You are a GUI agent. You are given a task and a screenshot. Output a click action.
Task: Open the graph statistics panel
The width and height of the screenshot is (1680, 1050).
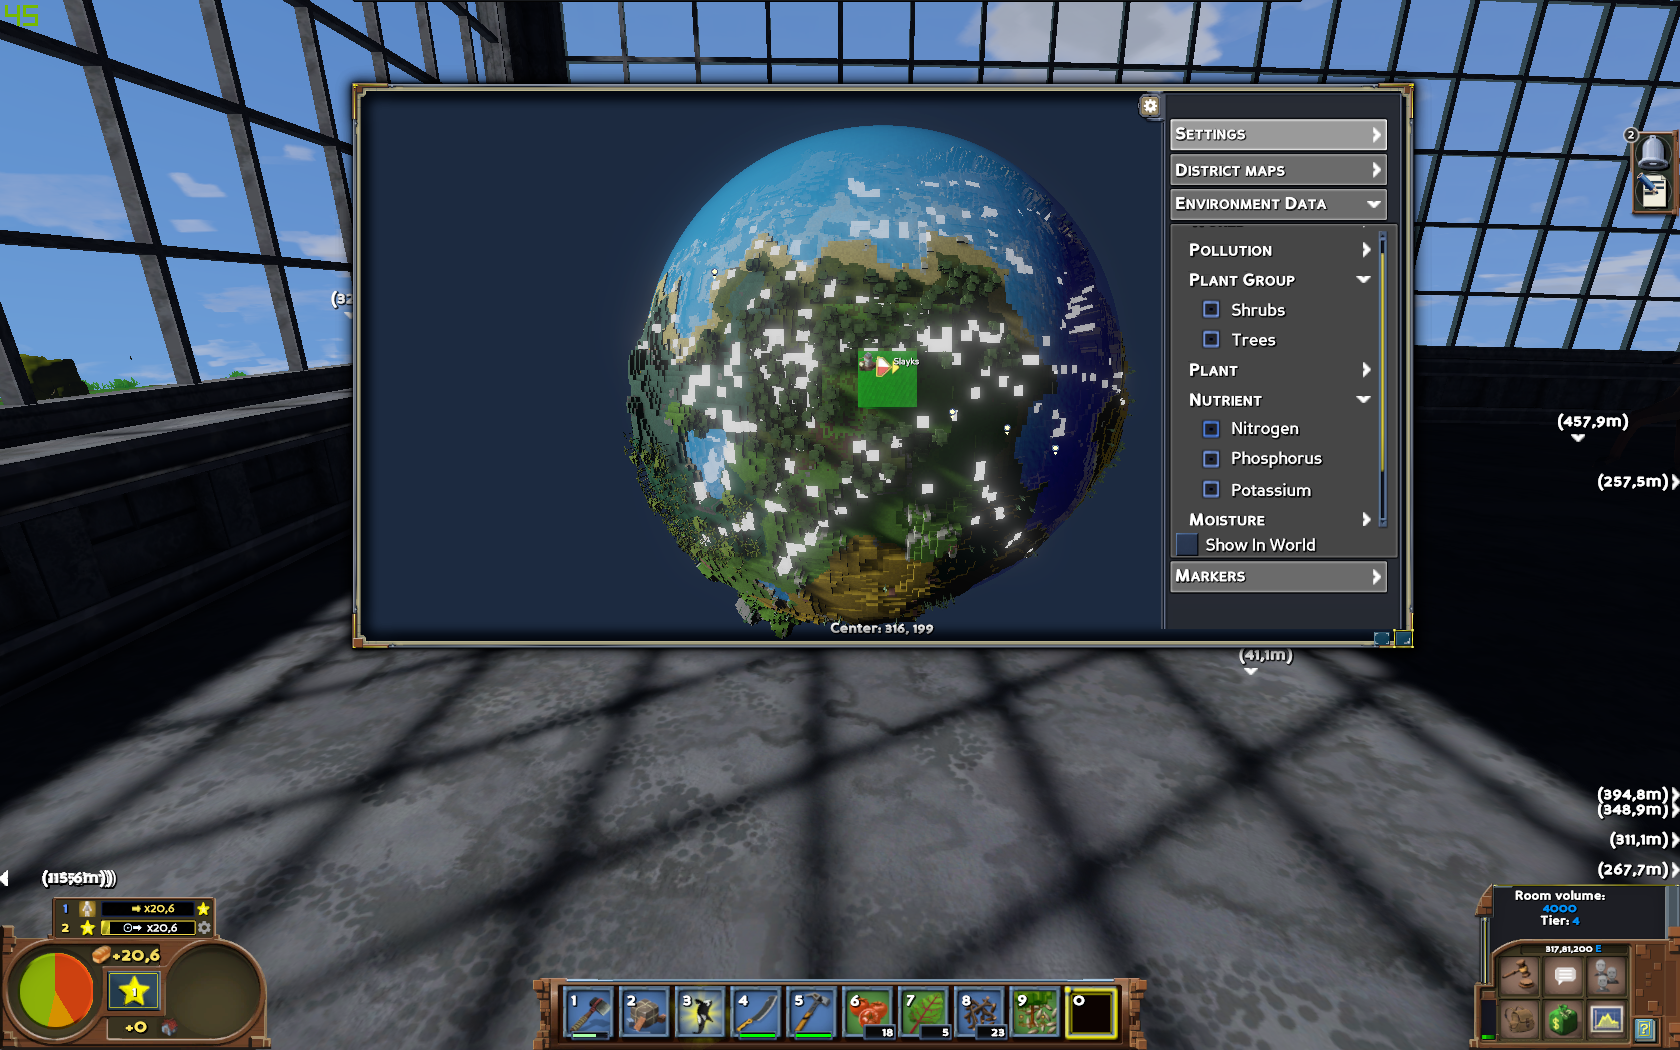1607,1019
